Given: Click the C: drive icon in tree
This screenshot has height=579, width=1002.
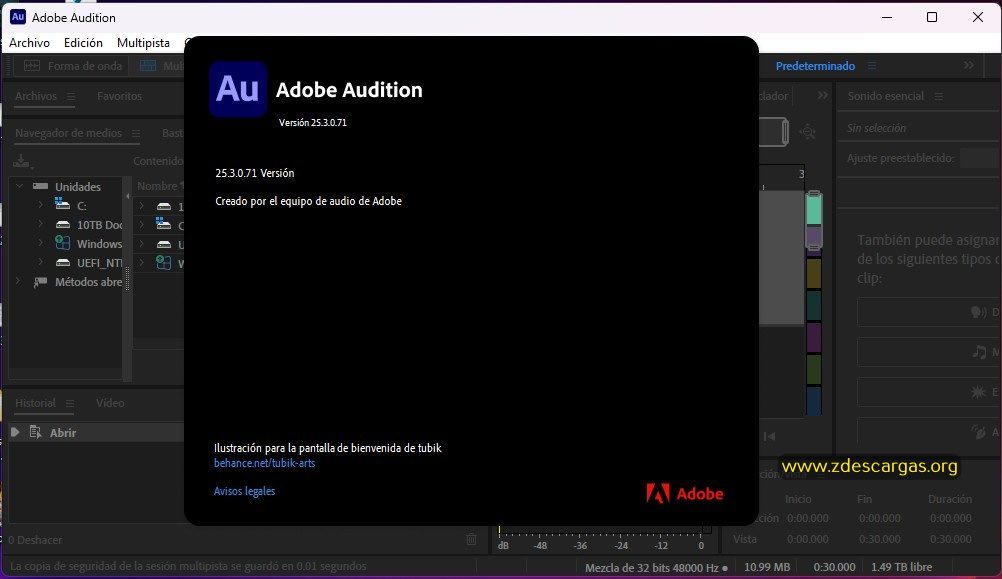Looking at the screenshot, I should 63,205.
